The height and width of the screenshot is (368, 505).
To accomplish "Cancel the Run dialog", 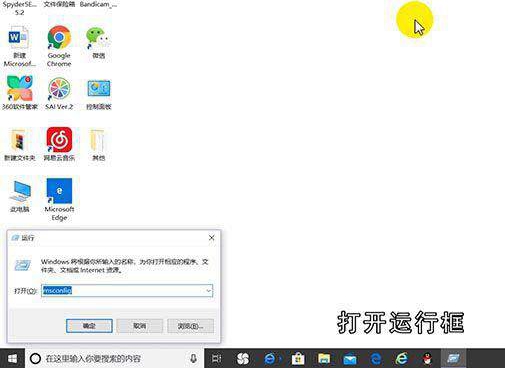I will pyautogui.click(x=140, y=326).
